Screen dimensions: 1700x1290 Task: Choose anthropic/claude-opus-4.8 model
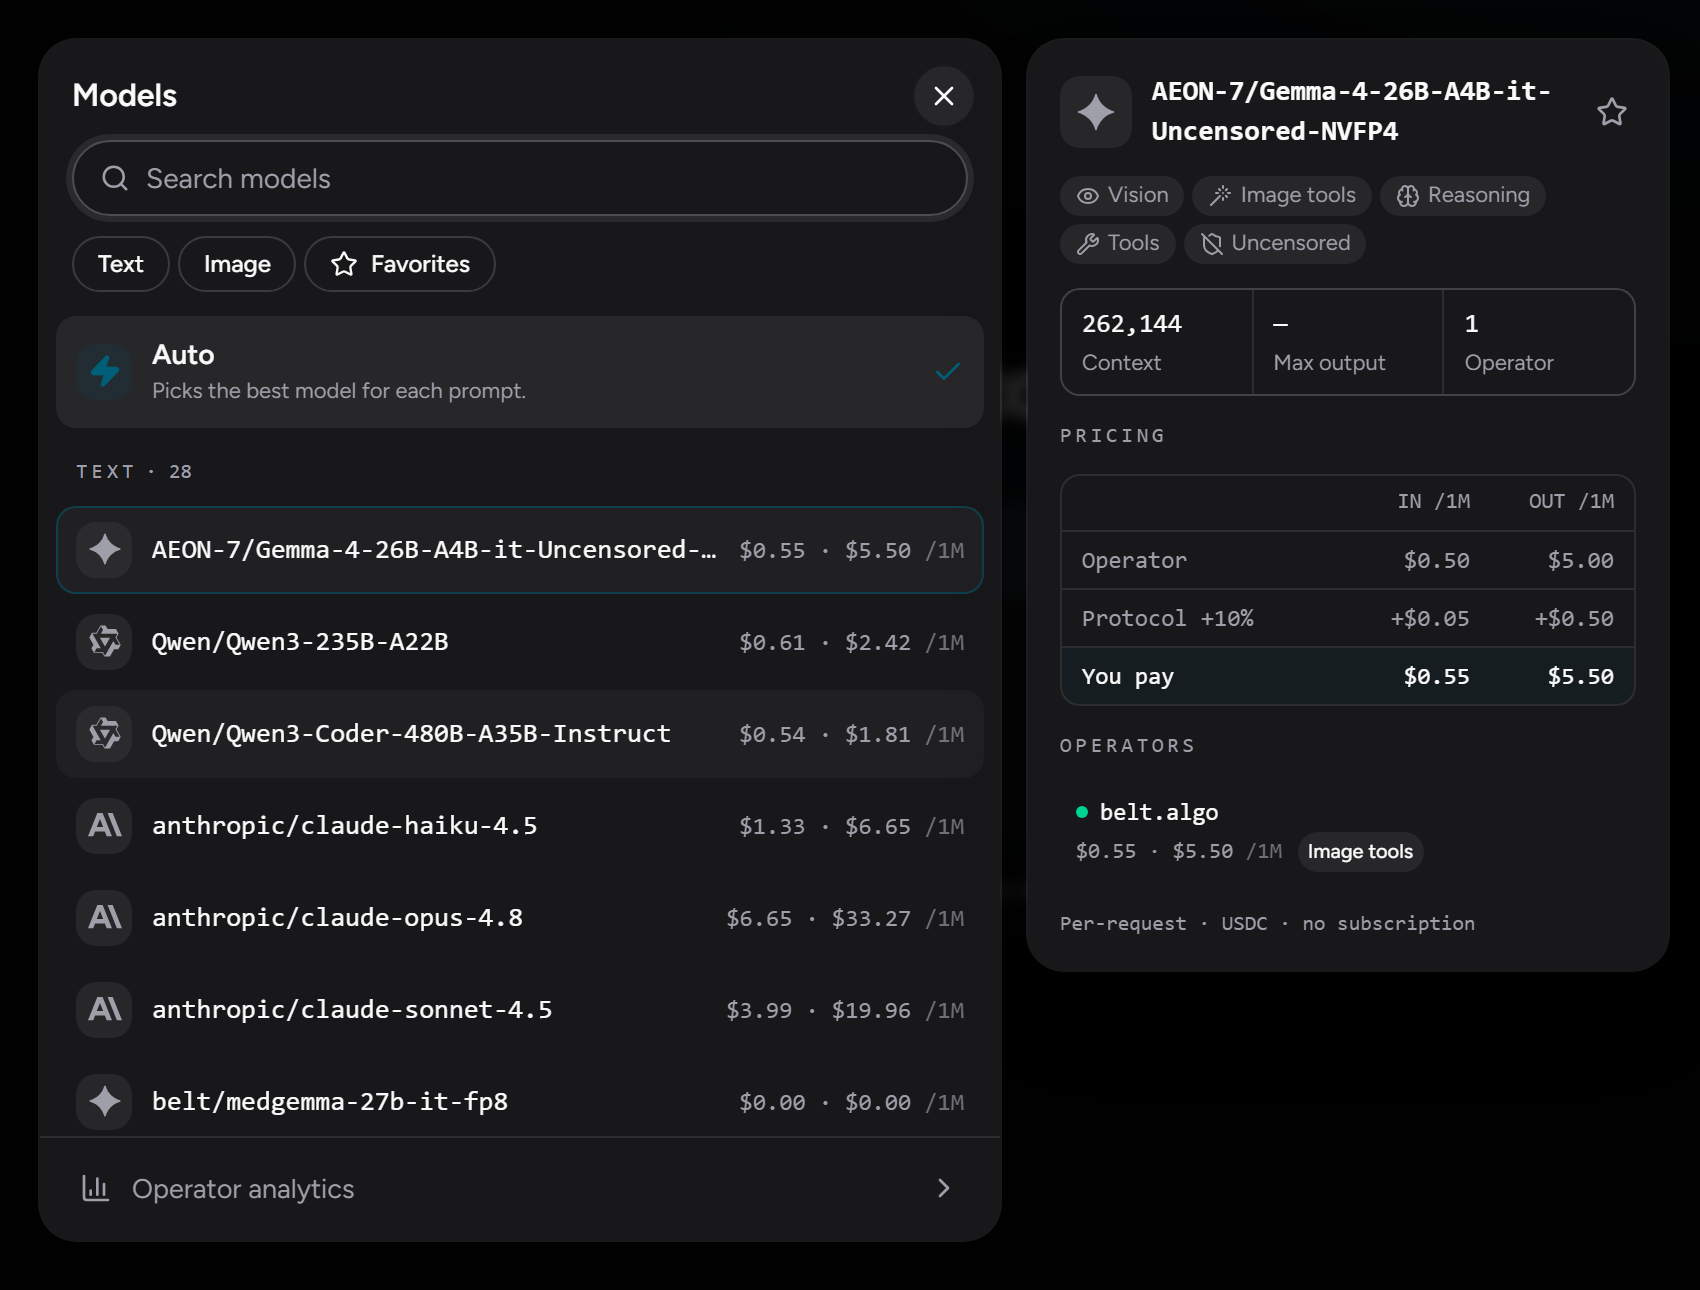(520, 918)
